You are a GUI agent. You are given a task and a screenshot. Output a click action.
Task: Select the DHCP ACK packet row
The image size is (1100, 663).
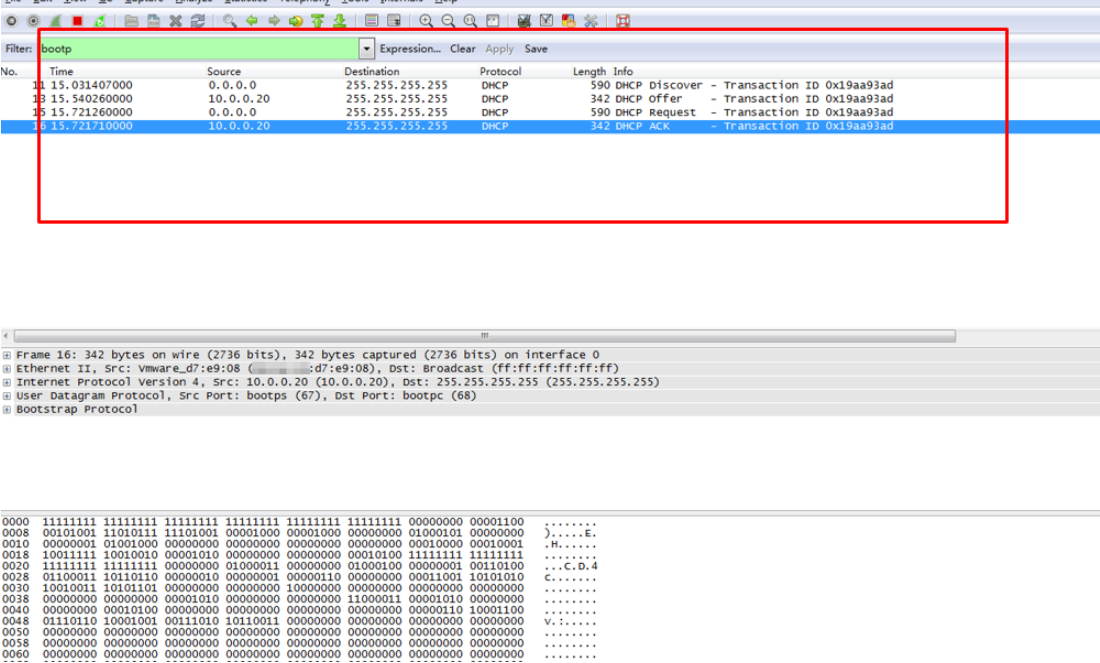[550, 126]
